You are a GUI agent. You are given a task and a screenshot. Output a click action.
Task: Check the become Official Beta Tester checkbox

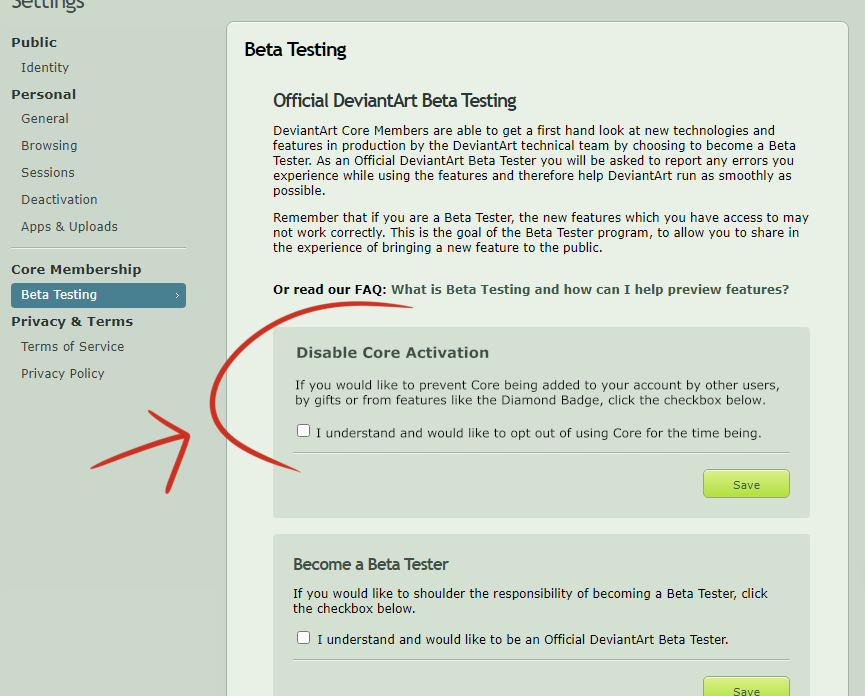tap(303, 638)
